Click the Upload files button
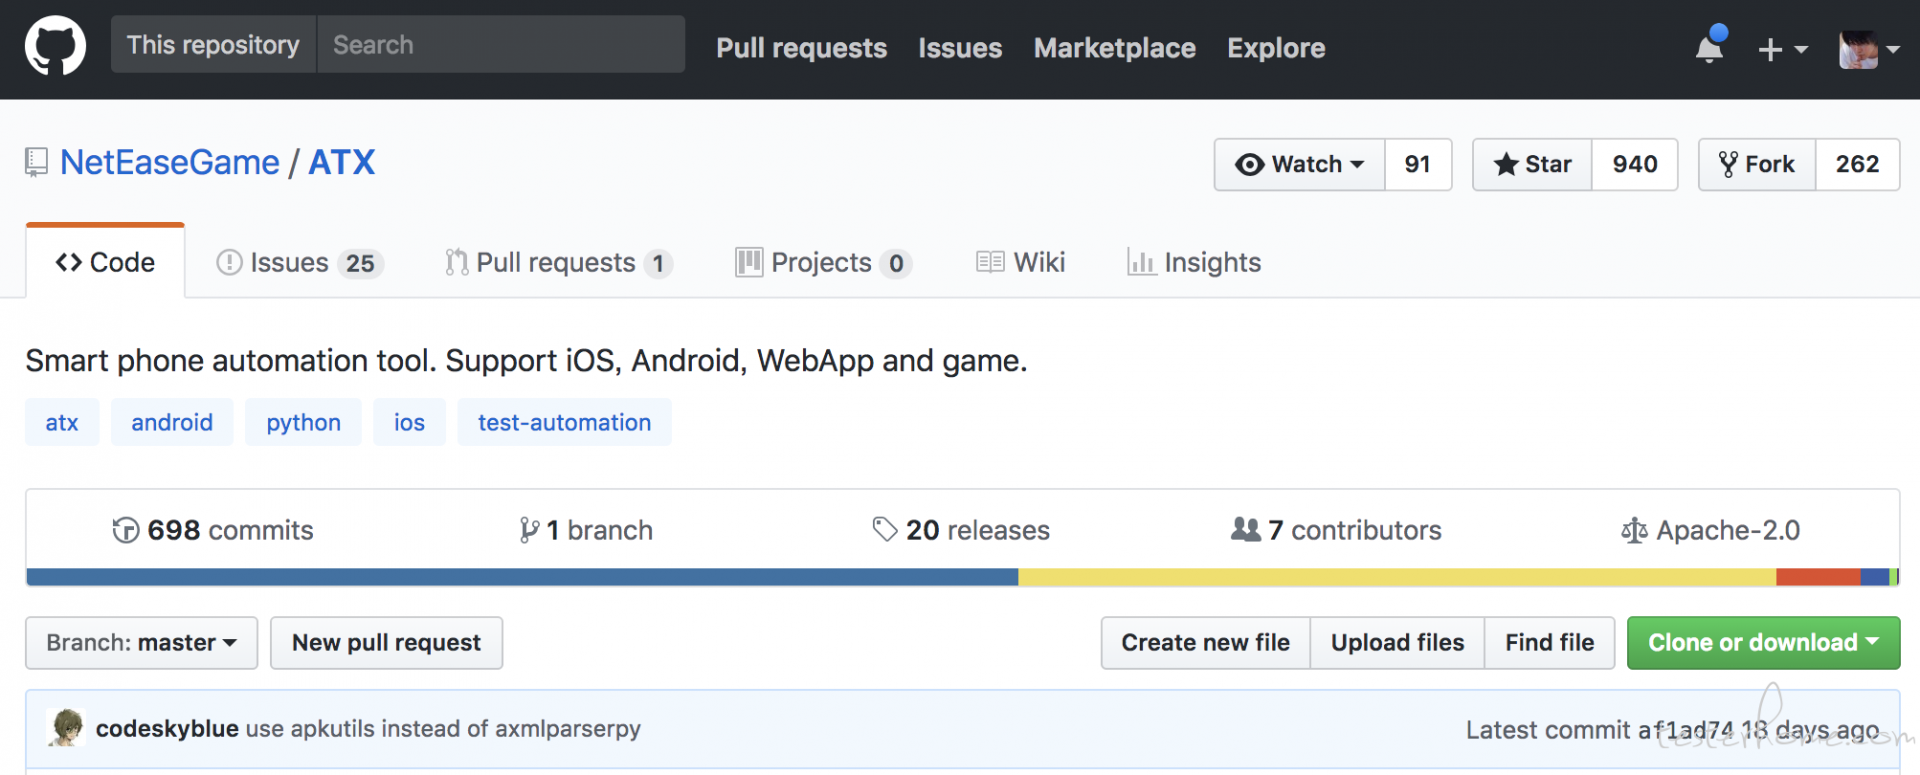This screenshot has height=775, width=1920. (1397, 643)
